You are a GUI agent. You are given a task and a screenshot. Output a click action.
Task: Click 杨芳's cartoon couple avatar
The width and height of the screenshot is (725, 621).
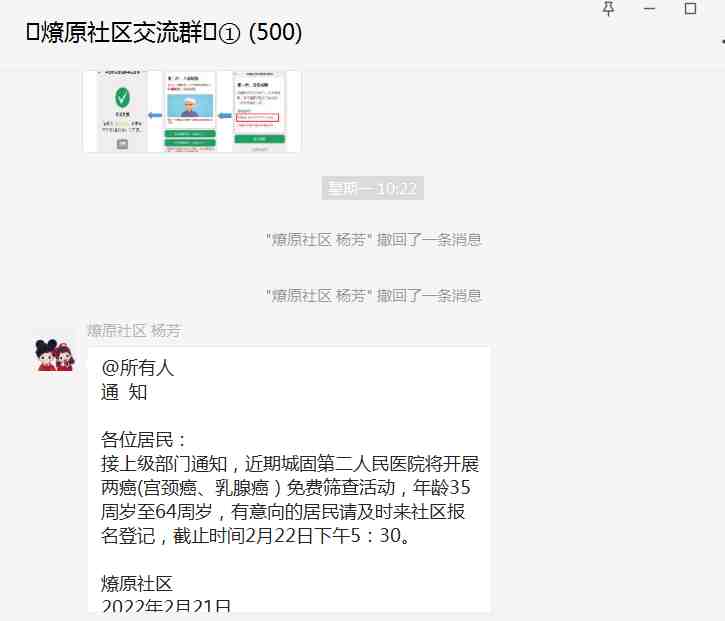[55, 353]
